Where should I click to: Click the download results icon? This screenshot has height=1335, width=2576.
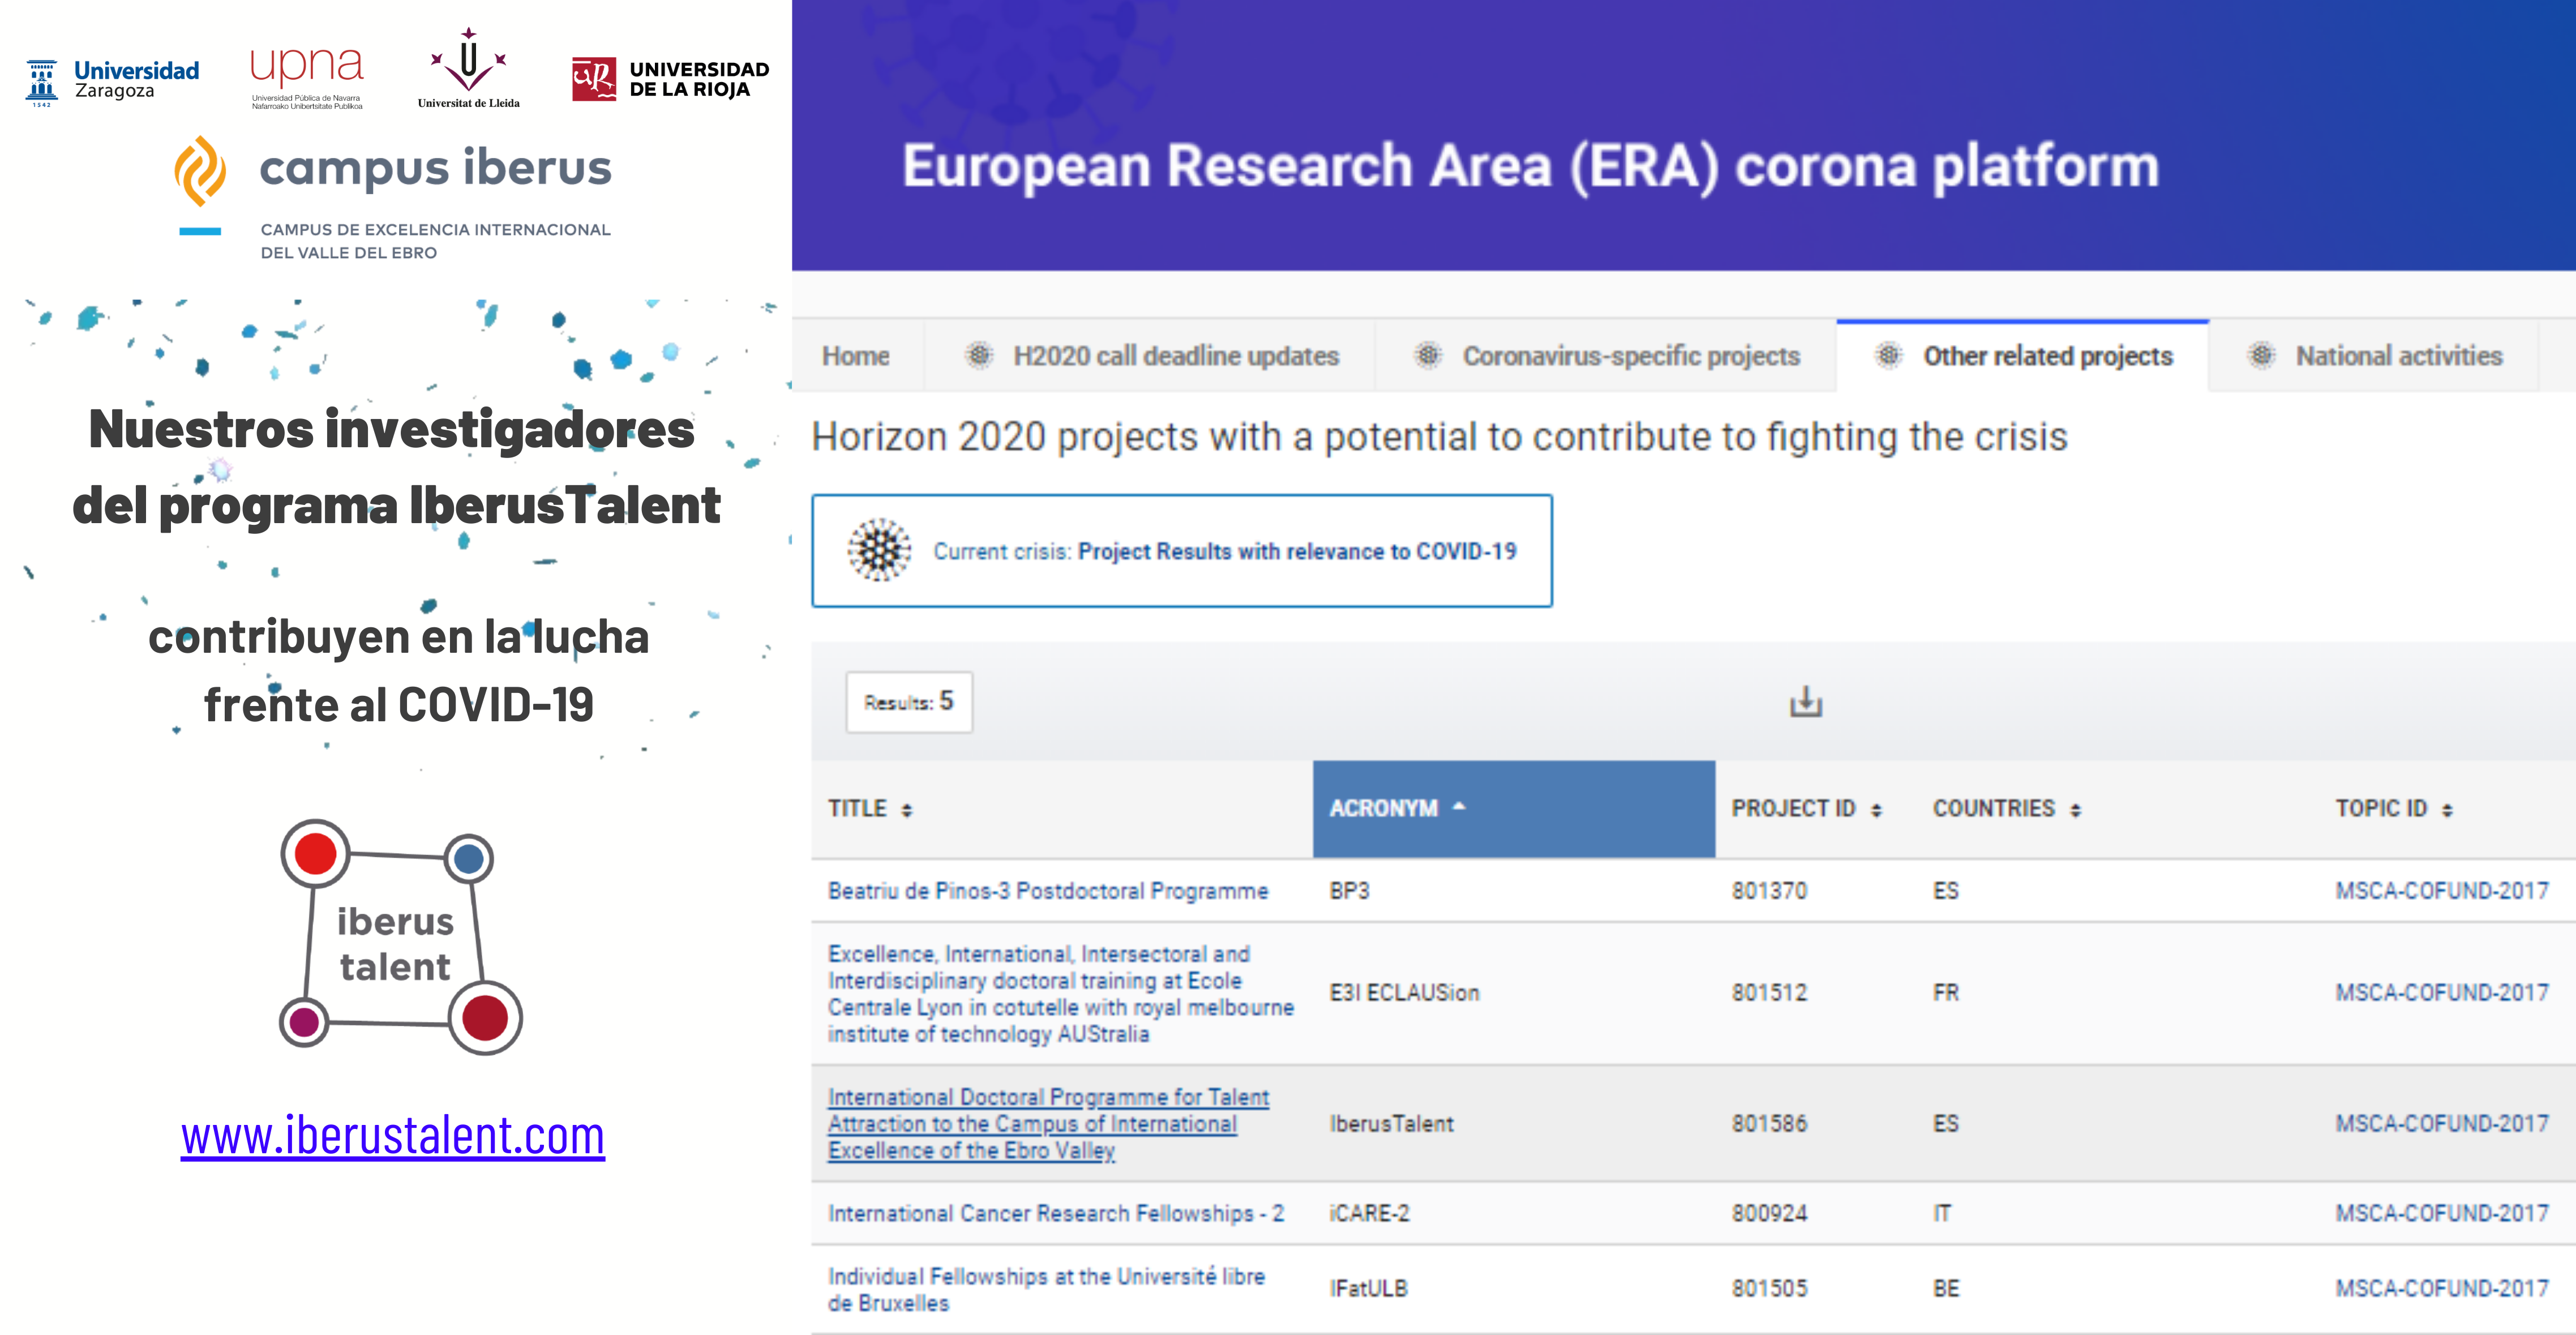click(1805, 702)
